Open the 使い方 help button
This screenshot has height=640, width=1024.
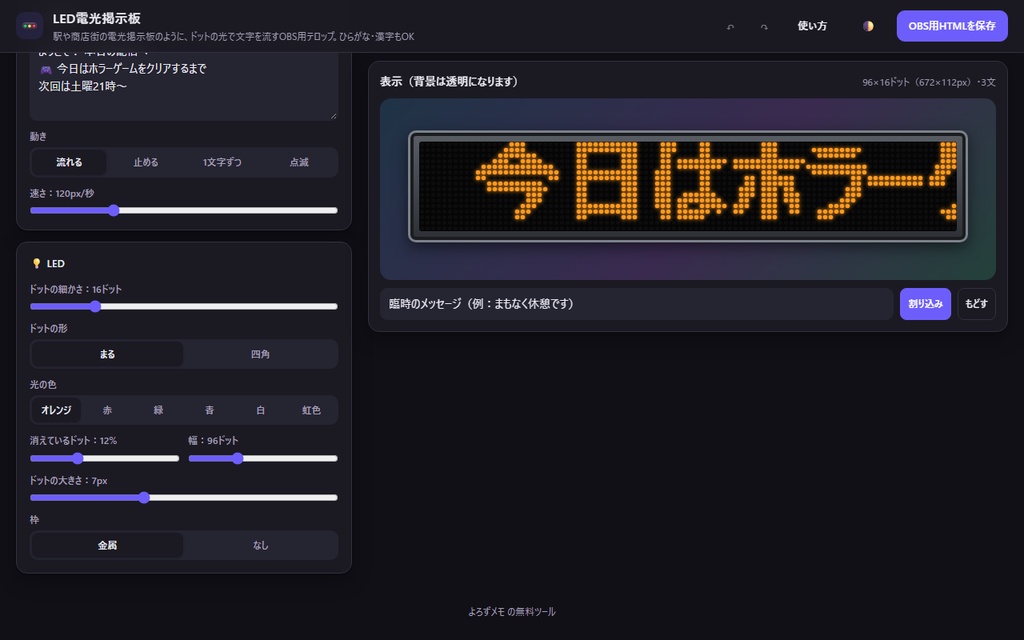[x=812, y=26]
